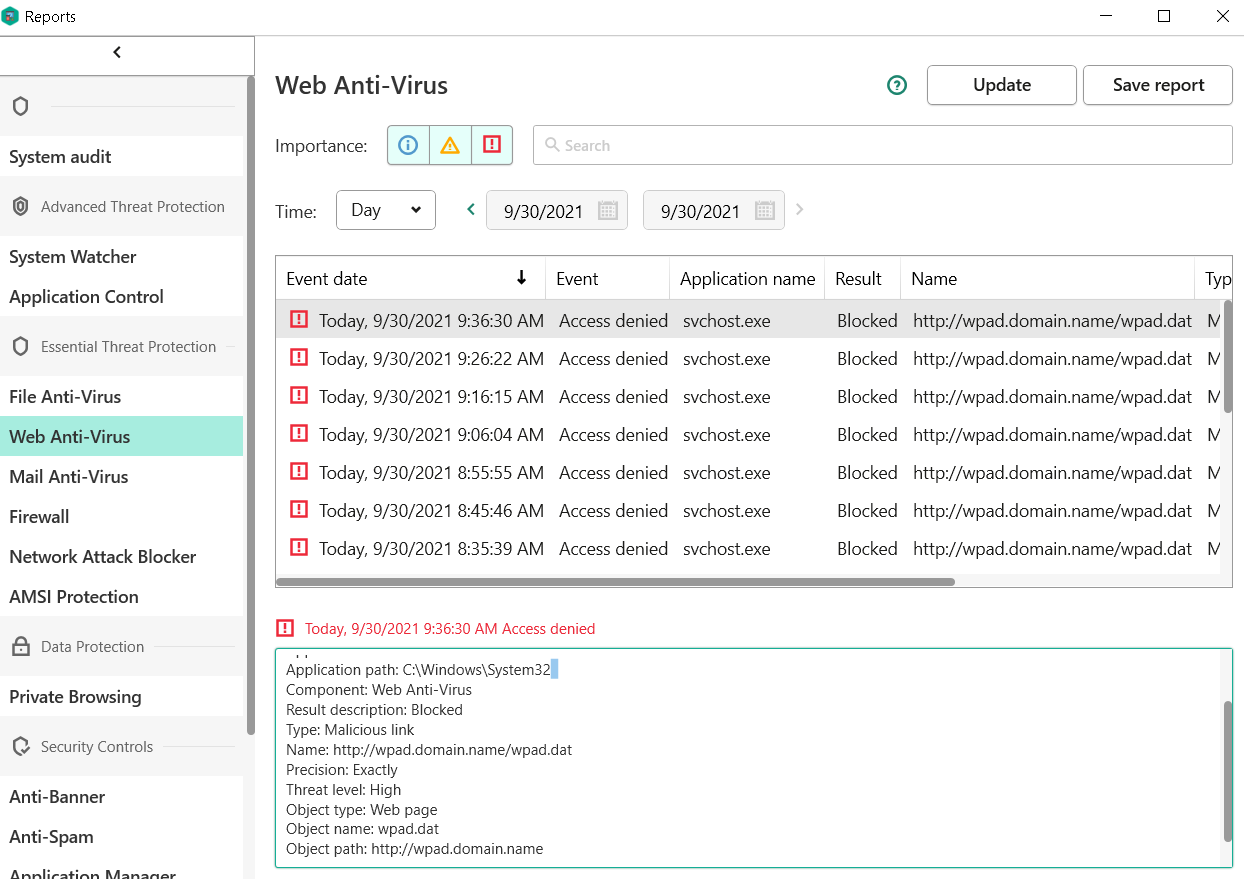1244x879 pixels.
Task: Click the Application path line in details
Action: pos(418,669)
